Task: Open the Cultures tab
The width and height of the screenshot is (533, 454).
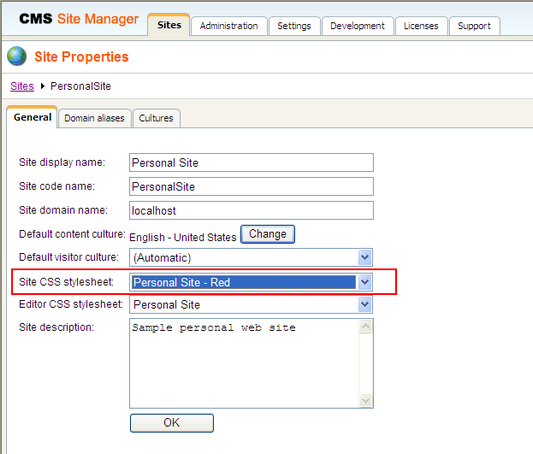Action: [156, 118]
